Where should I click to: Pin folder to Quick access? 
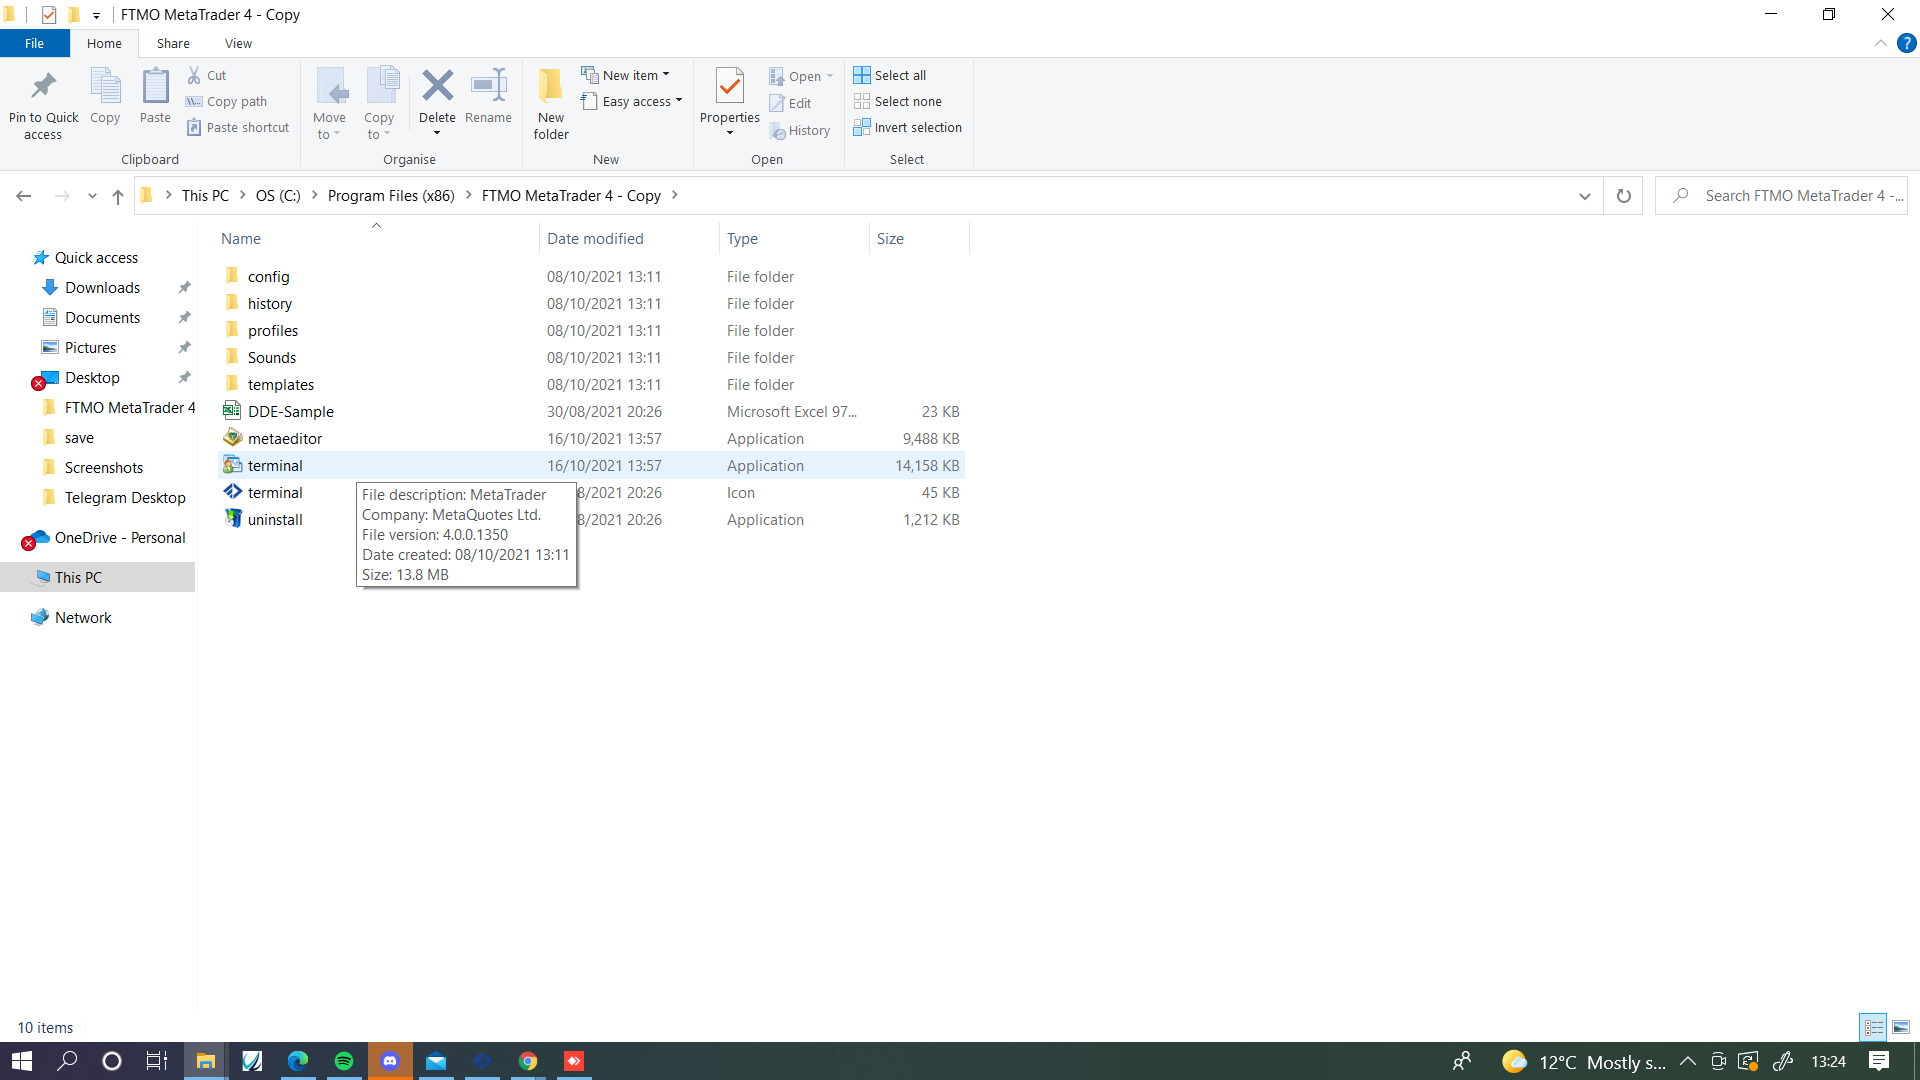pos(43,104)
